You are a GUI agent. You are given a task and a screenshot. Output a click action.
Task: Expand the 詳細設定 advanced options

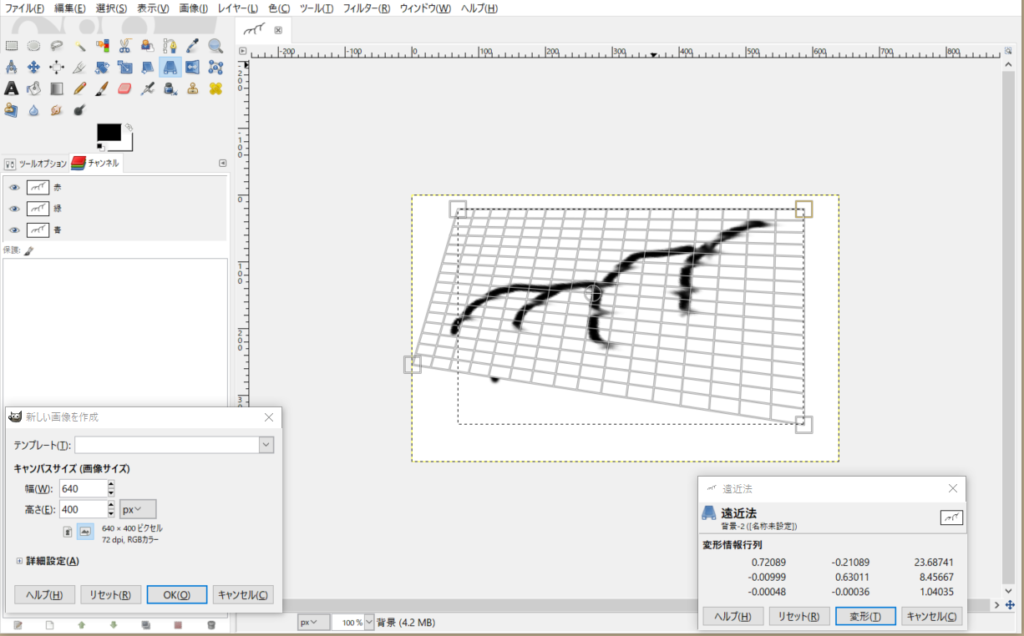pyautogui.click(x=20, y=561)
